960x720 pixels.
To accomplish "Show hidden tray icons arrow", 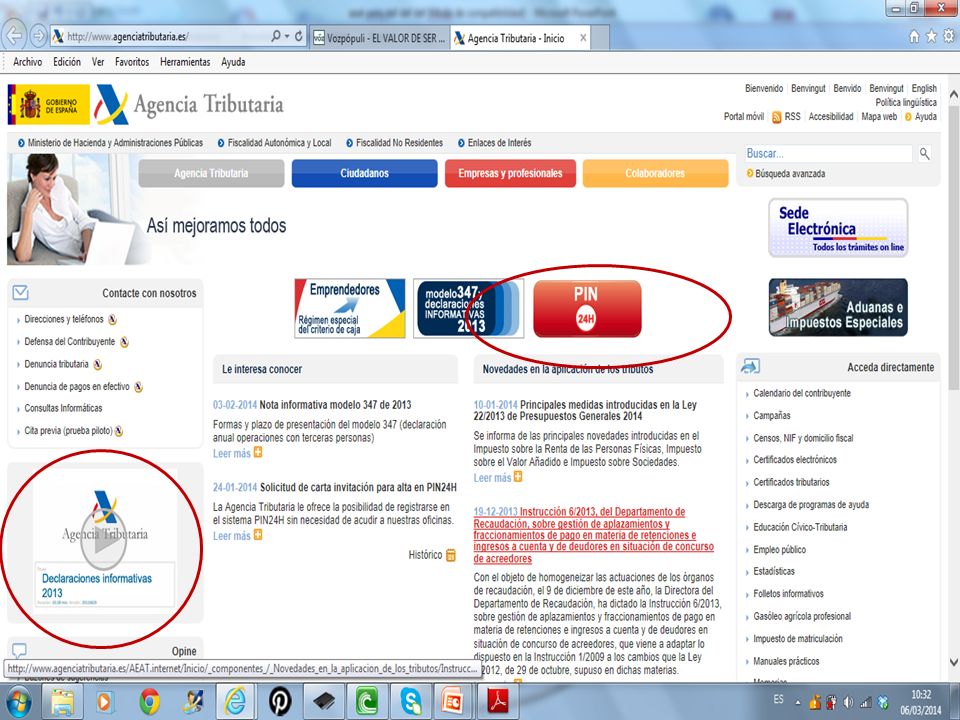I will (x=798, y=703).
